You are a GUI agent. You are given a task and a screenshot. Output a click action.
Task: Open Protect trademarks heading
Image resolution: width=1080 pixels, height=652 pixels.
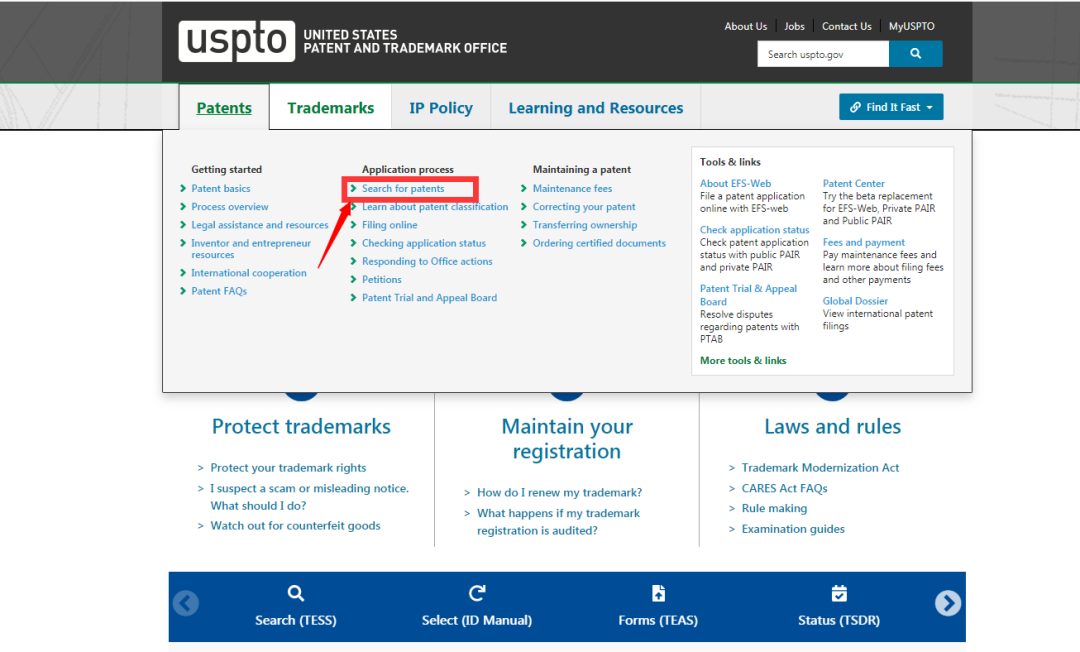point(301,426)
